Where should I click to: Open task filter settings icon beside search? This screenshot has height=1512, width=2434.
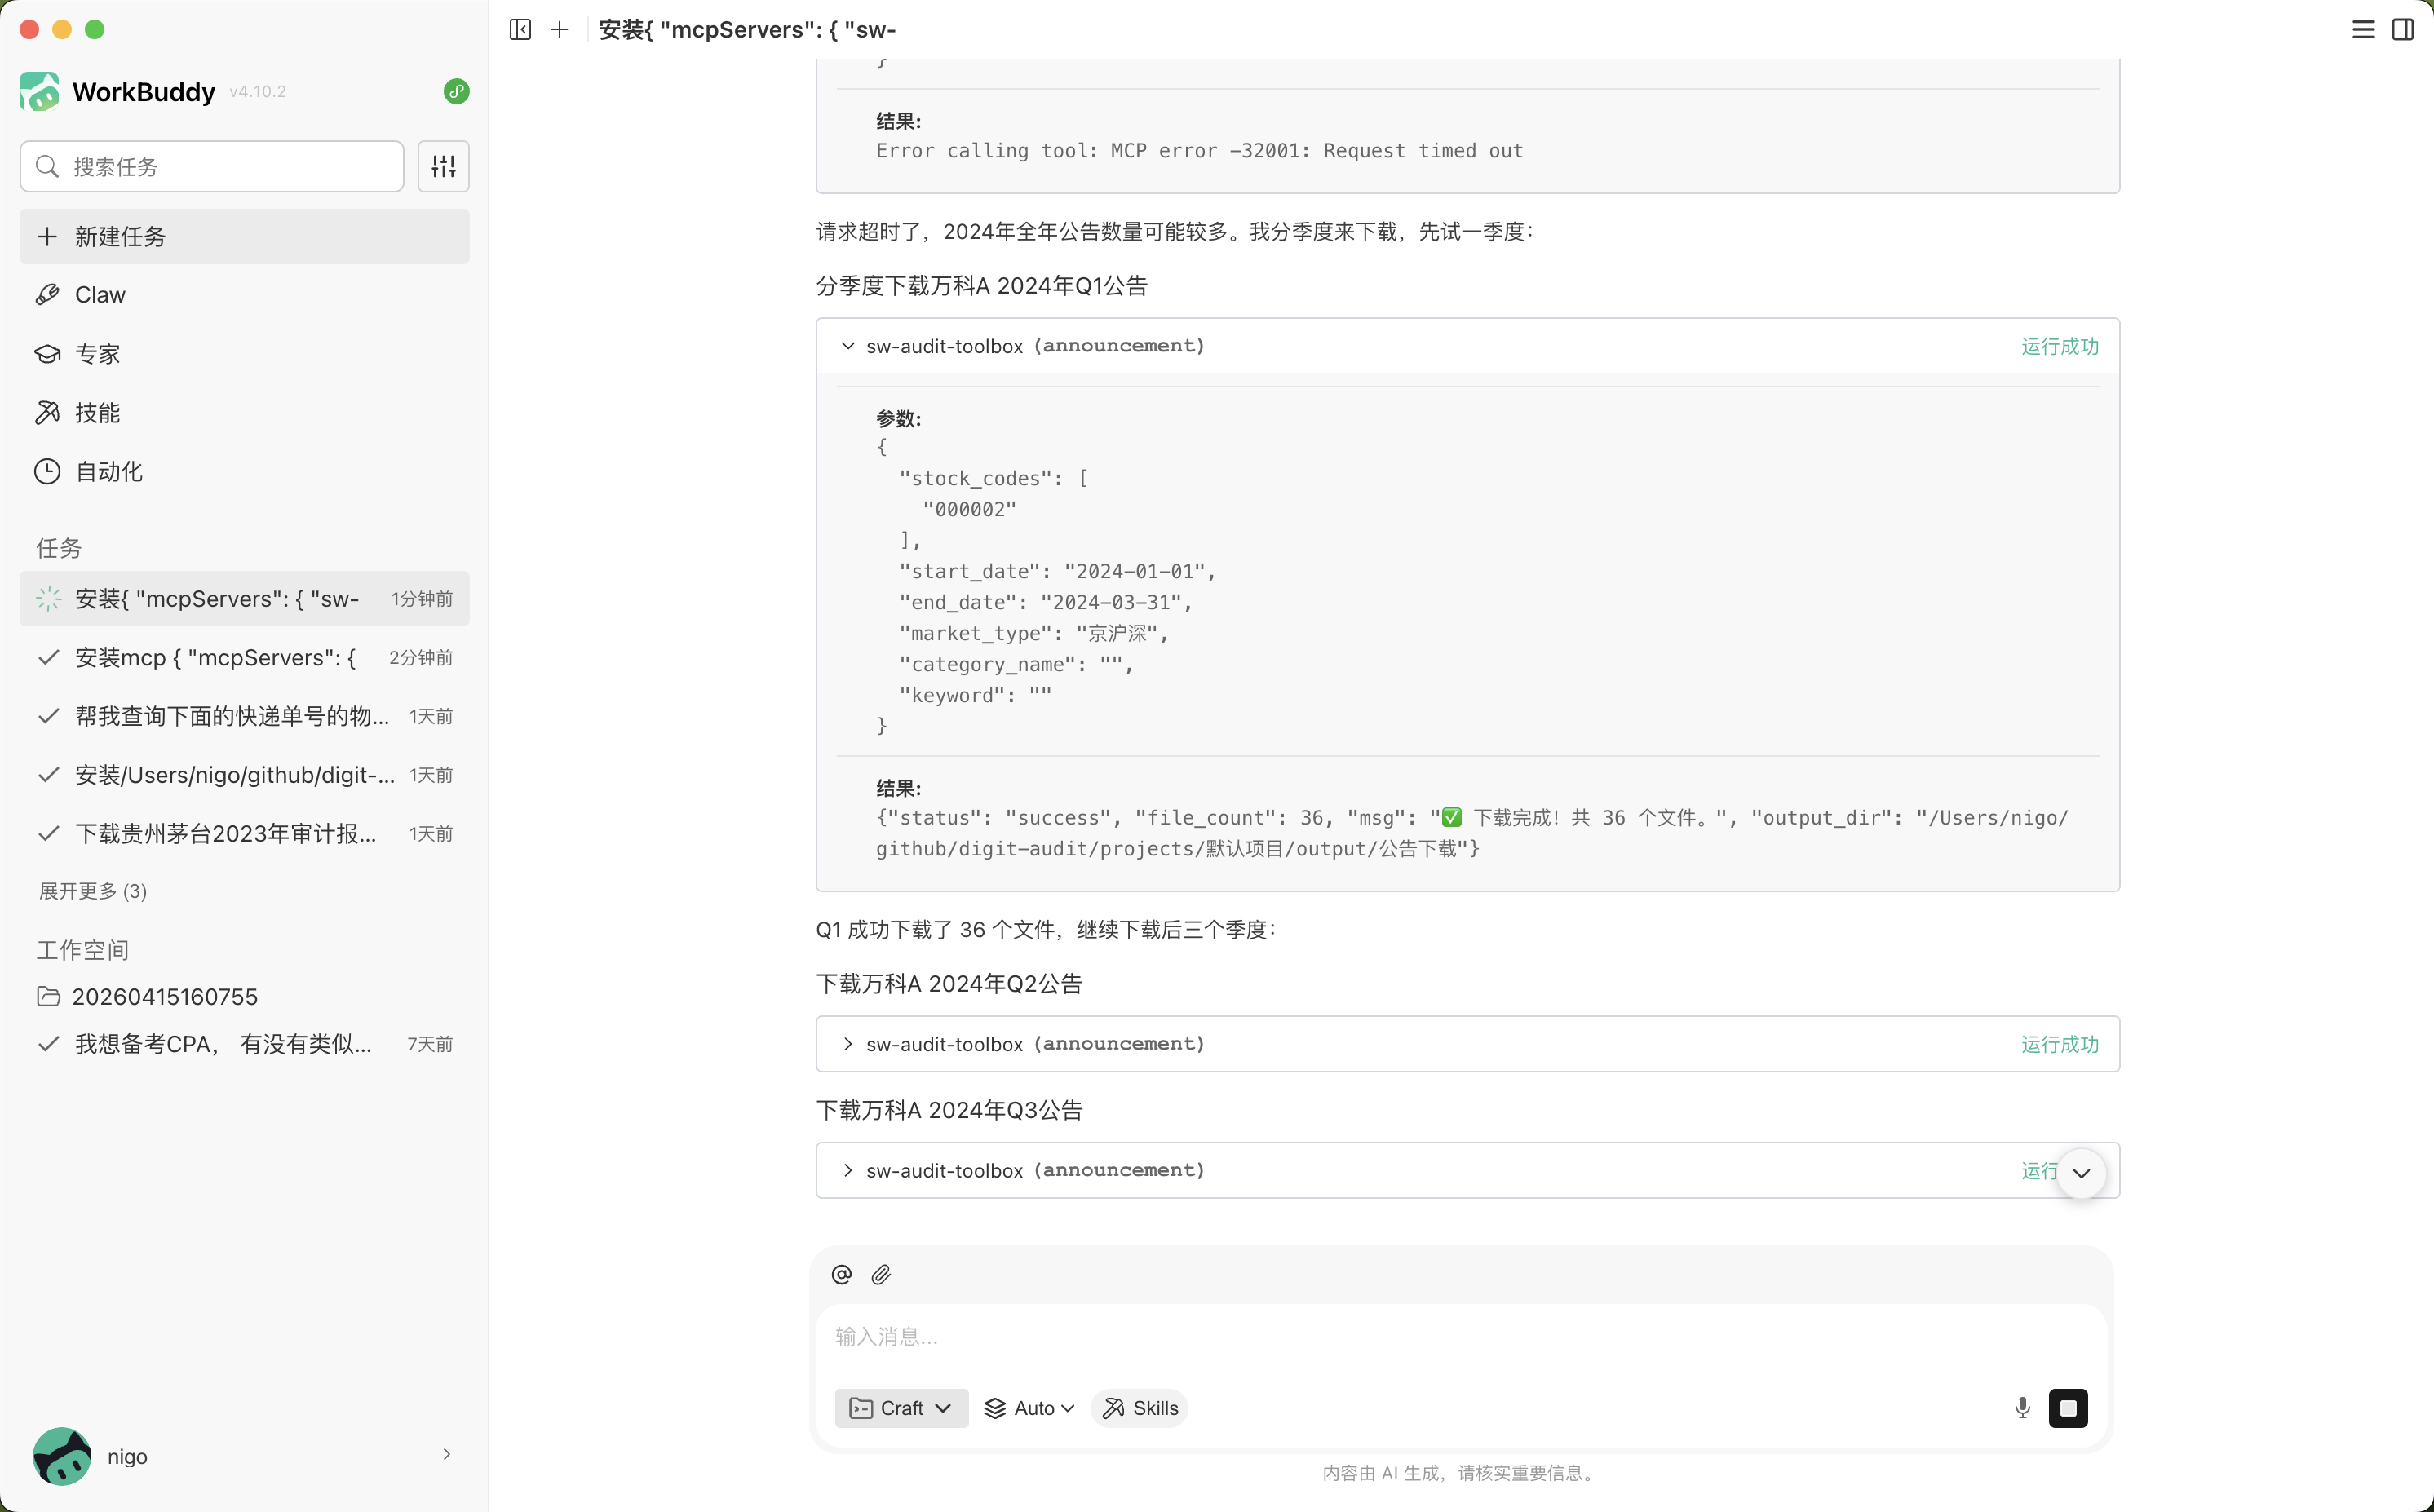click(x=443, y=166)
